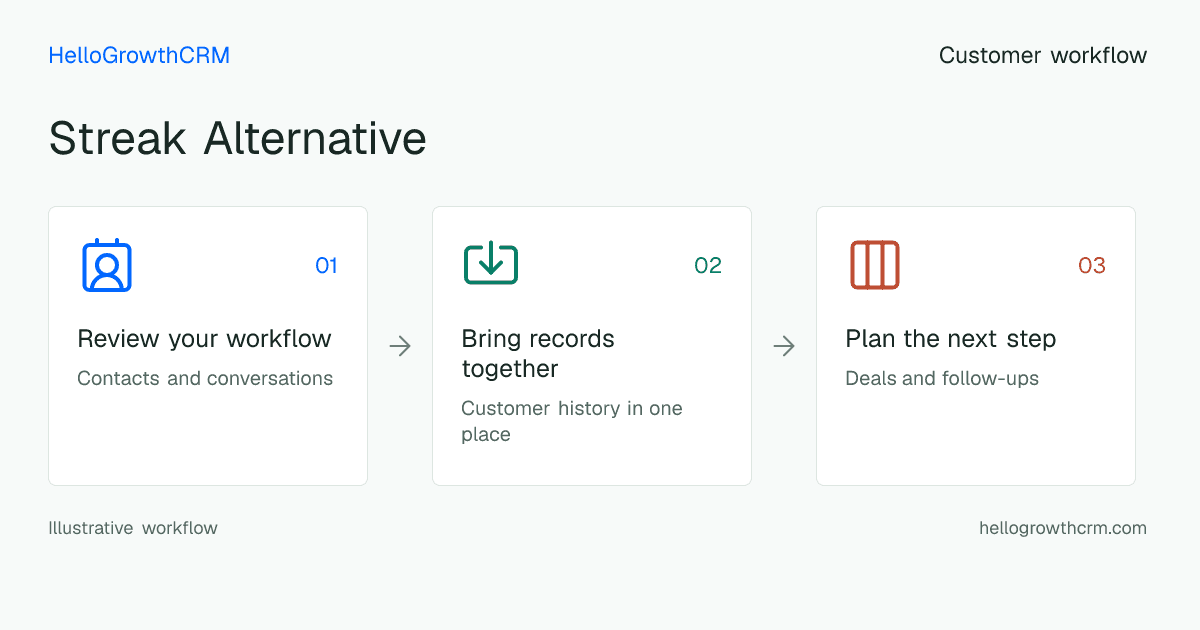Viewport: 1200px width, 630px height.
Task: Click the red "03" step number
Action: 1092,265
